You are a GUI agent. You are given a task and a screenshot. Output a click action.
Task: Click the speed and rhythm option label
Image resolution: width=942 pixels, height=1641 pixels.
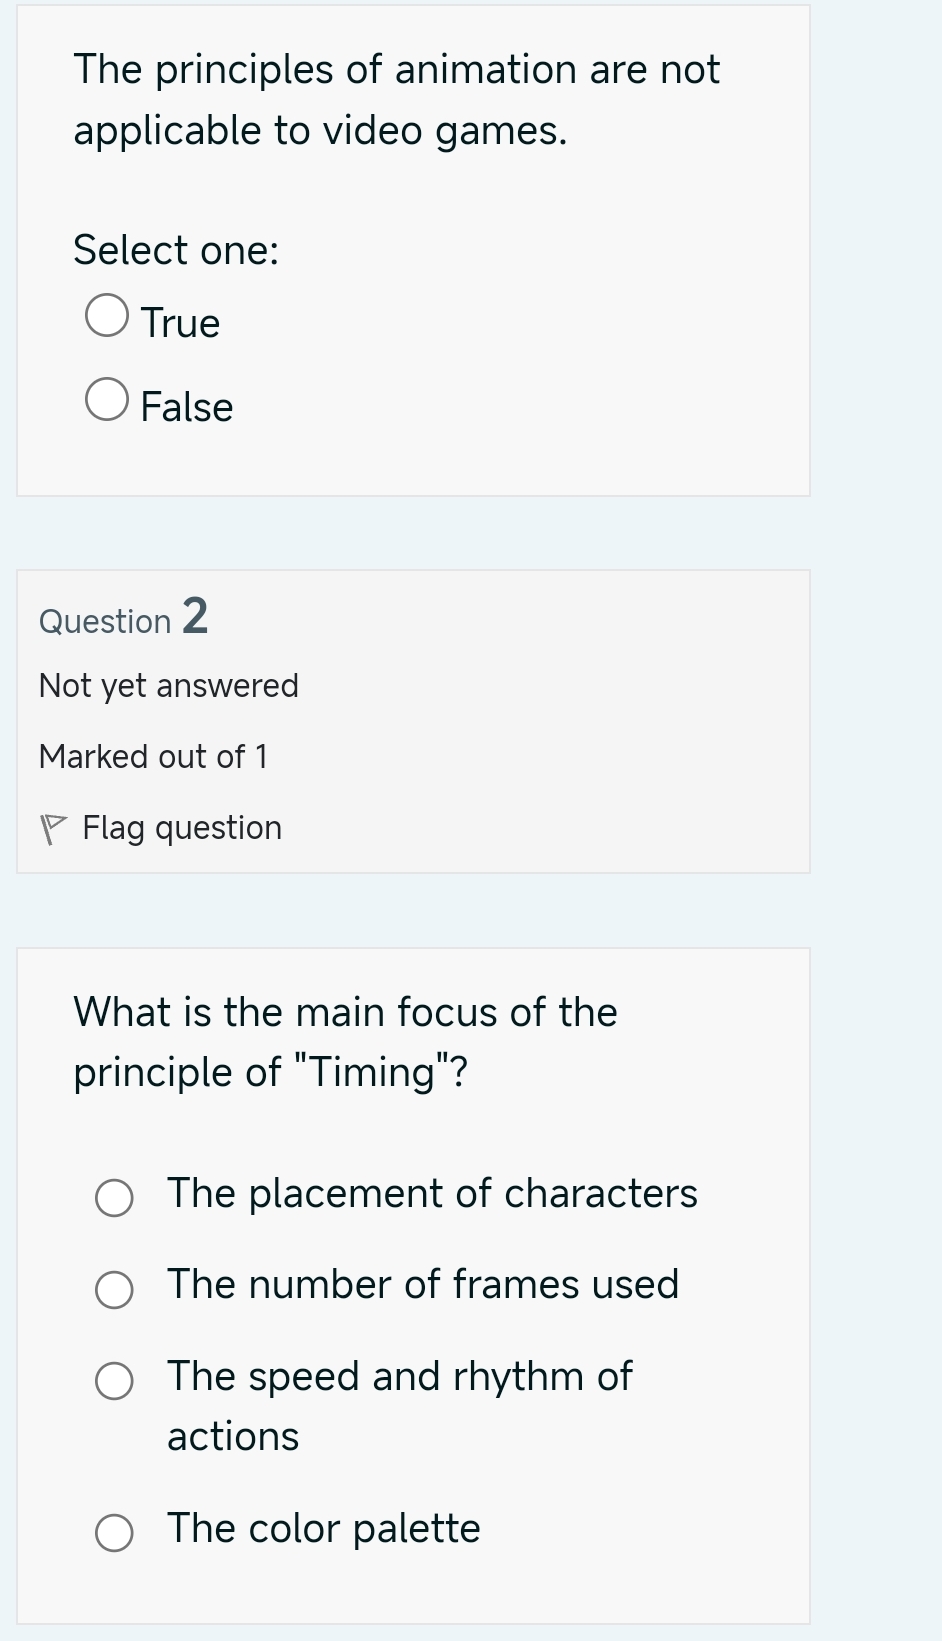click(398, 1404)
